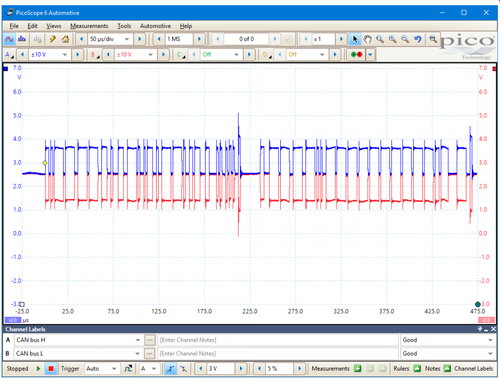Switch to spectrum mode icon
500x382 pixels.
22,39
